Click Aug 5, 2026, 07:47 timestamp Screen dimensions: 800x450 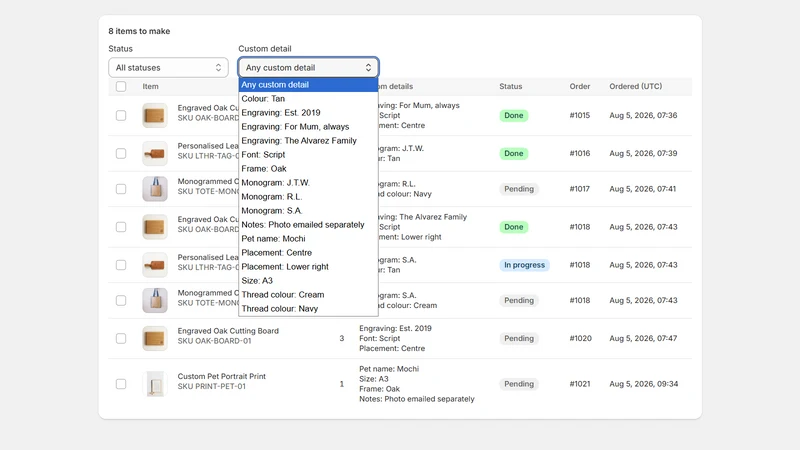643,339
